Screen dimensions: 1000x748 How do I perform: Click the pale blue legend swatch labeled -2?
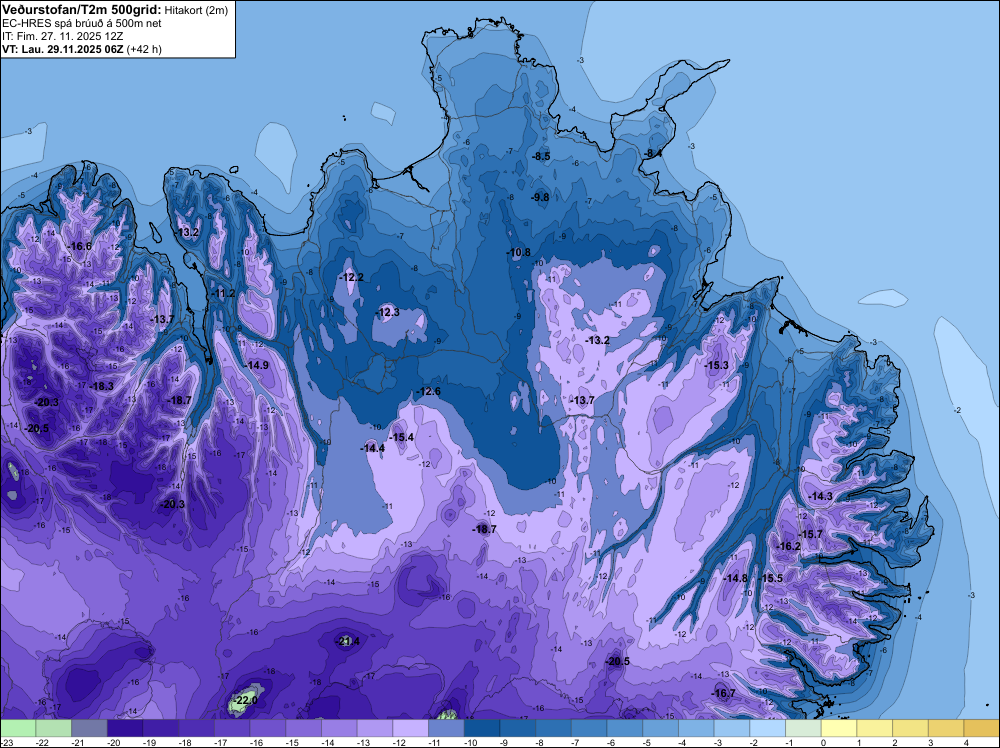click(767, 728)
